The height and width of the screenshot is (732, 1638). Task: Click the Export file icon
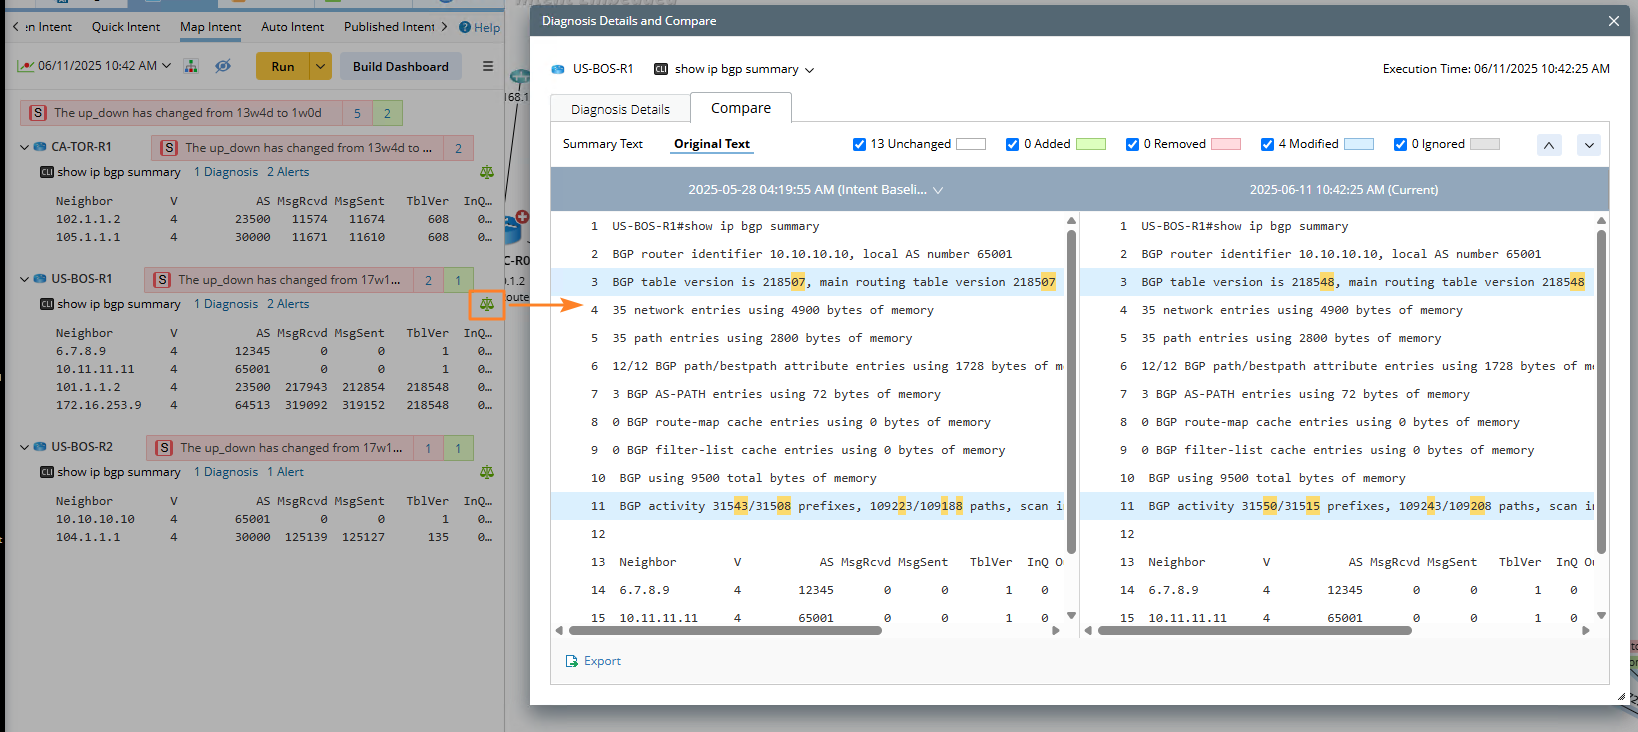(572, 661)
